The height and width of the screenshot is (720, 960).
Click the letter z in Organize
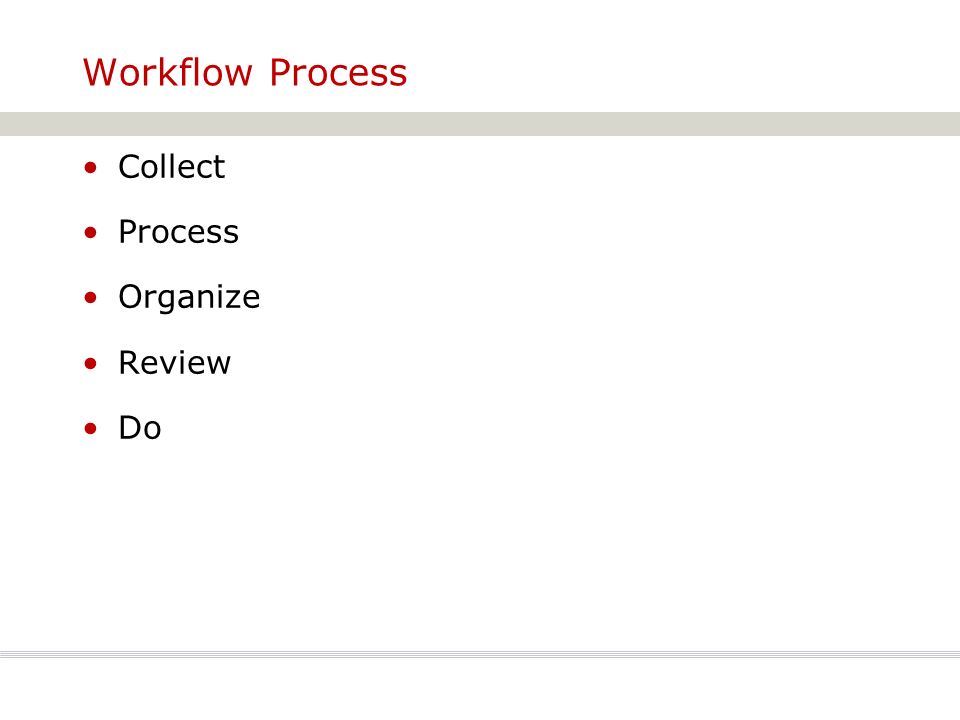(230, 300)
